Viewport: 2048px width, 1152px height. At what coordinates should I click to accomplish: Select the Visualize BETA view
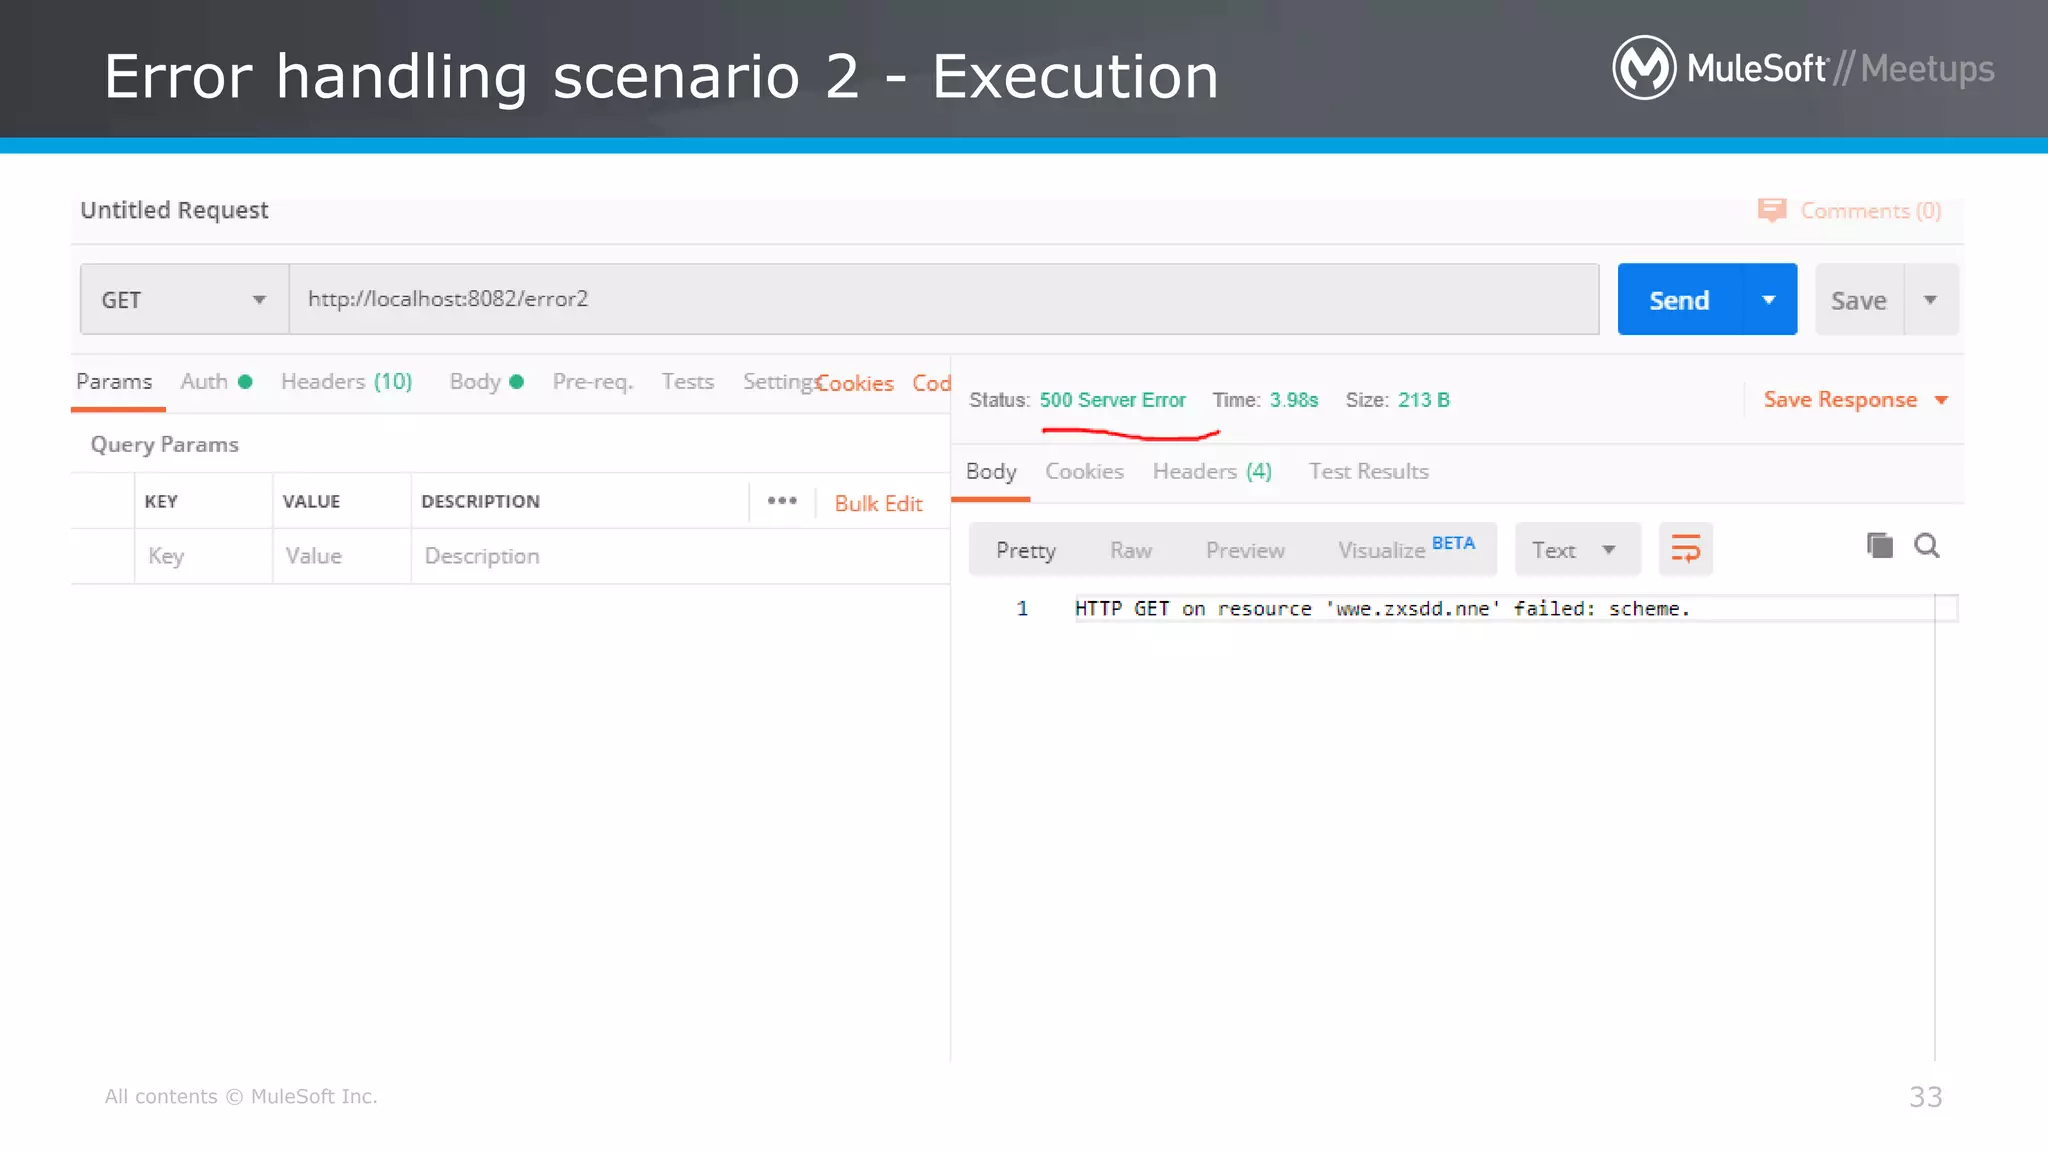[1406, 549]
